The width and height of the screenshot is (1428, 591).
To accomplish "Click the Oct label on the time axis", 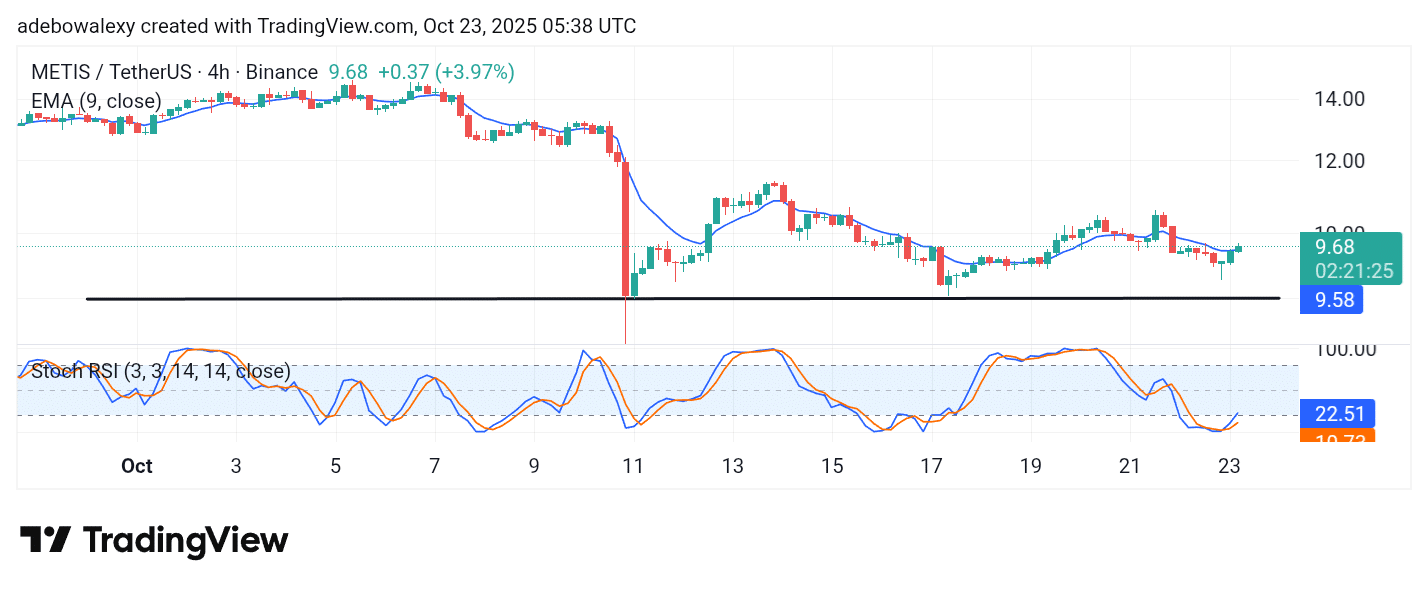I will pos(136,466).
